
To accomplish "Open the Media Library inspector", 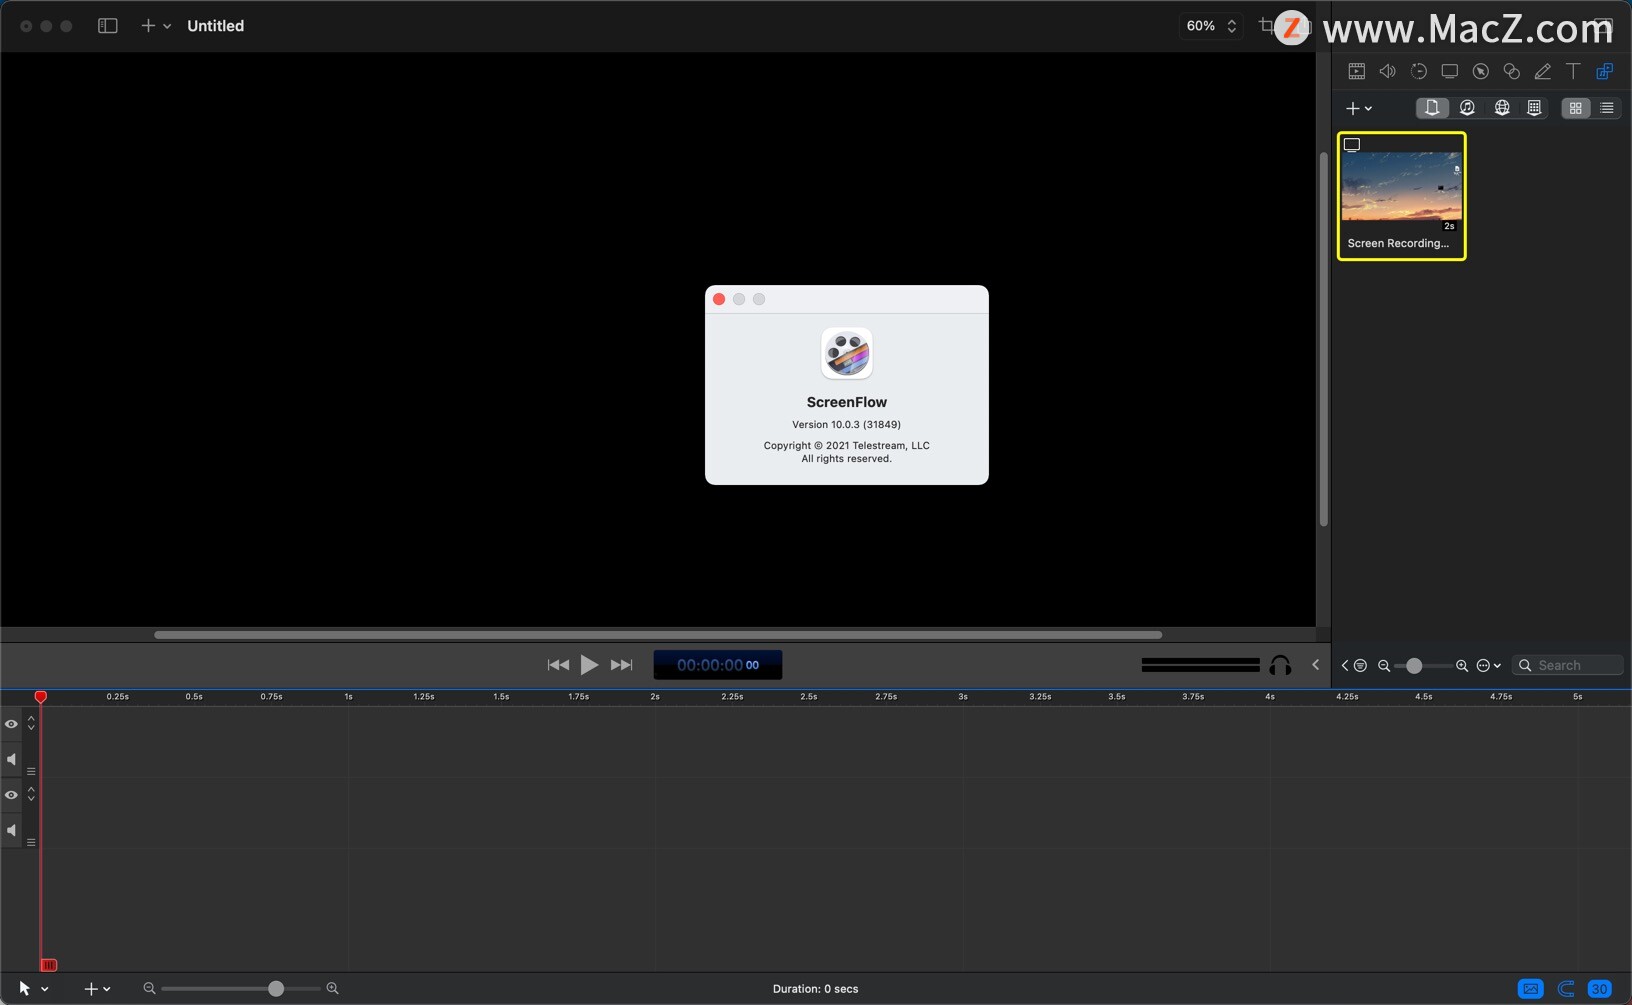I will click(1604, 71).
